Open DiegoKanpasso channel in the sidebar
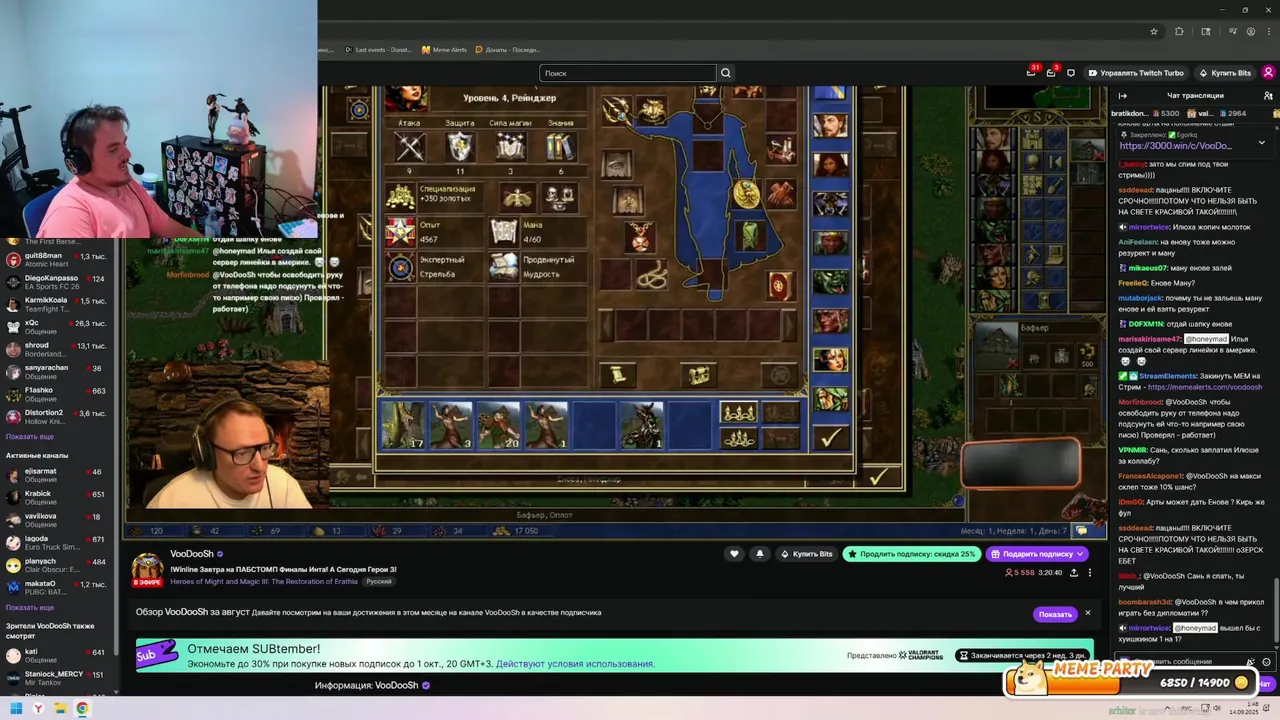Screen dimensions: 1280x720 pos(59,282)
